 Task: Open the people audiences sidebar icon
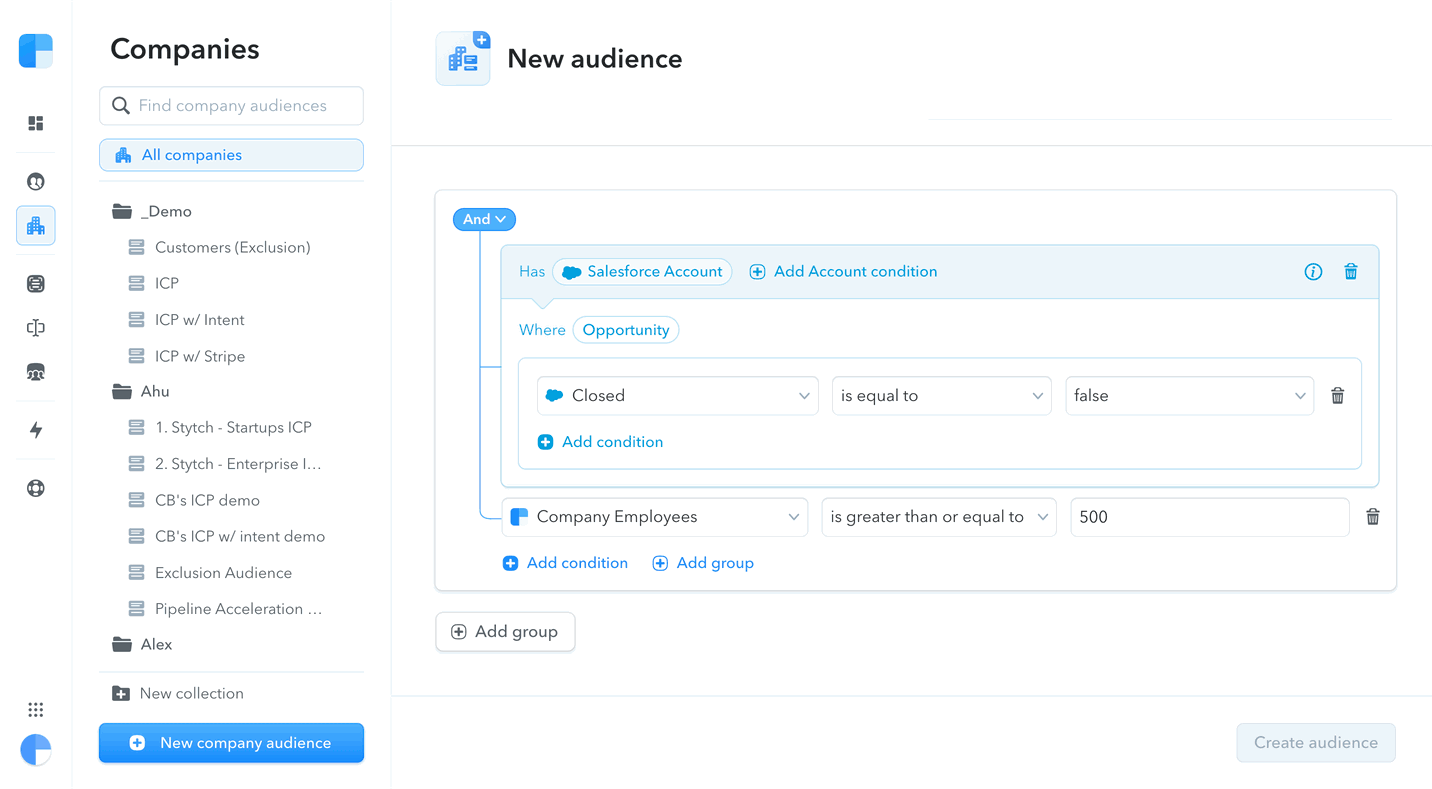[36, 181]
